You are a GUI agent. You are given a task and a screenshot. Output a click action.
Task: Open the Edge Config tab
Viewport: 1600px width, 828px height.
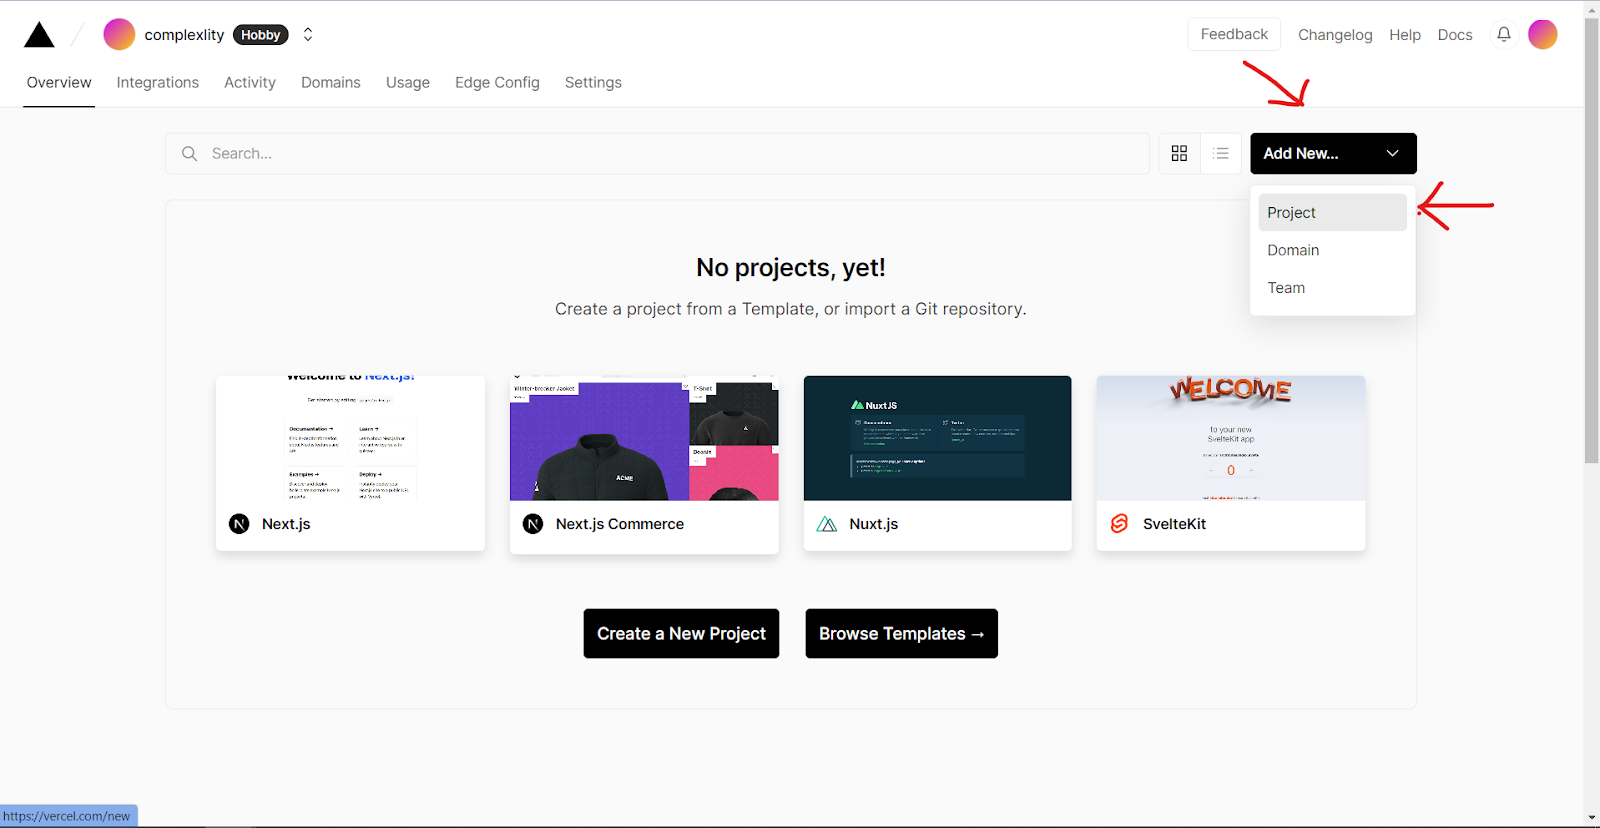497,82
